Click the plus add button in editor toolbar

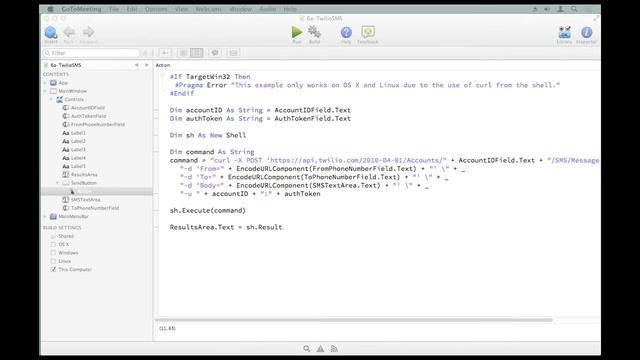click(165, 53)
